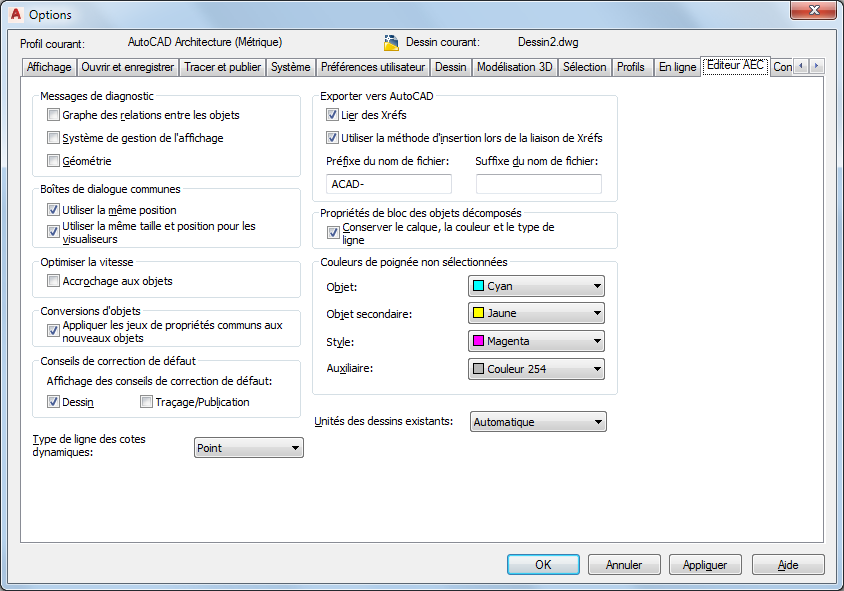Open the Objet secondaire color dropdown
The height and width of the screenshot is (591, 844).
click(x=536, y=313)
